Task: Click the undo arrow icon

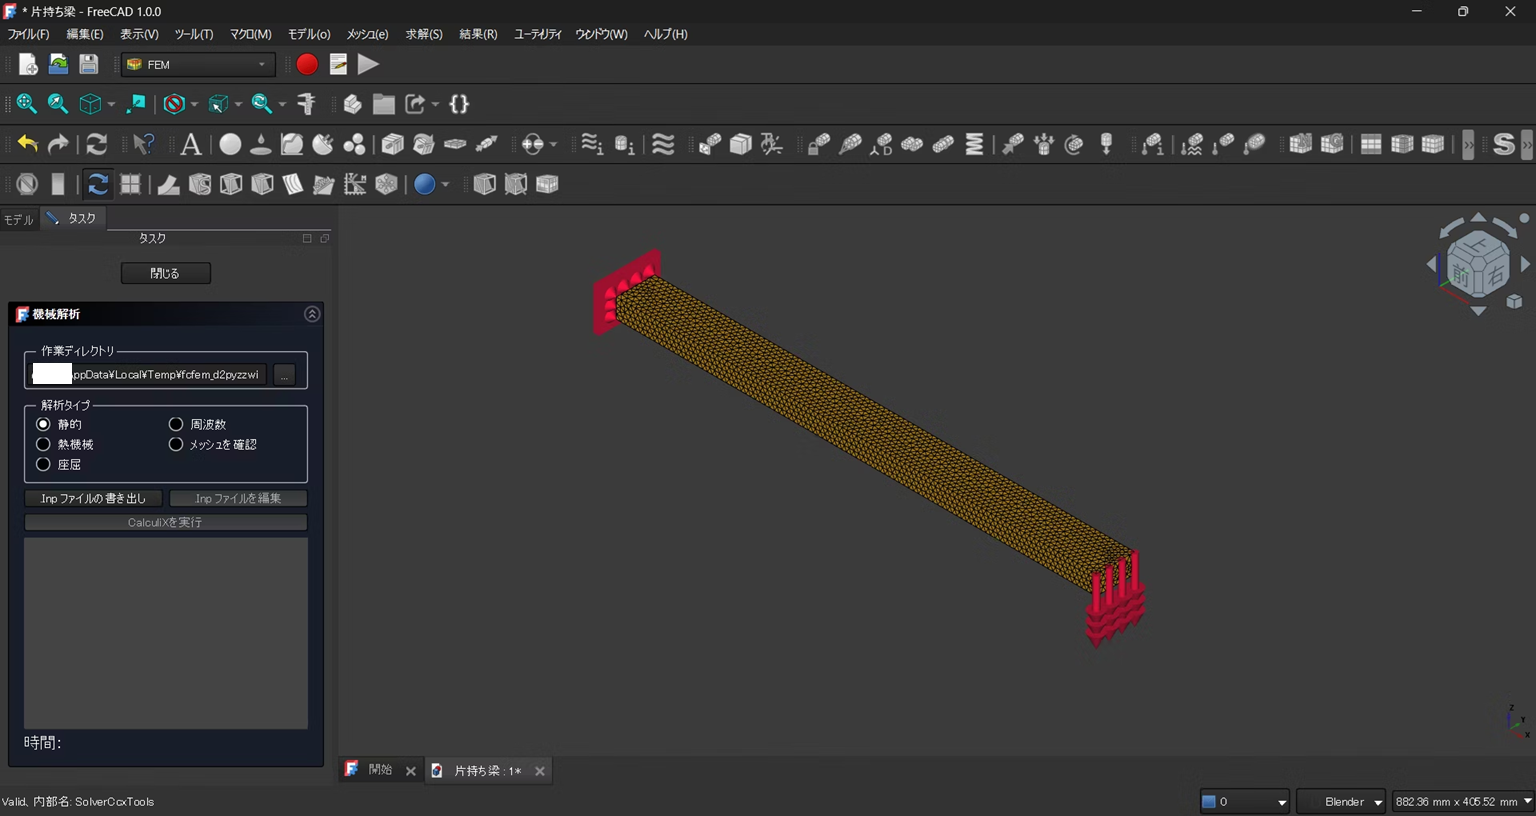Action: click(27, 144)
